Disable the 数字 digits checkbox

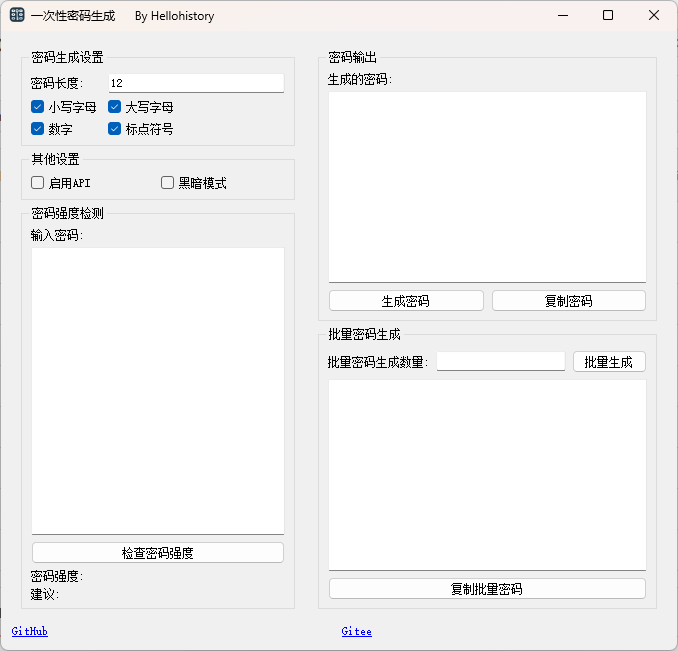[38, 129]
